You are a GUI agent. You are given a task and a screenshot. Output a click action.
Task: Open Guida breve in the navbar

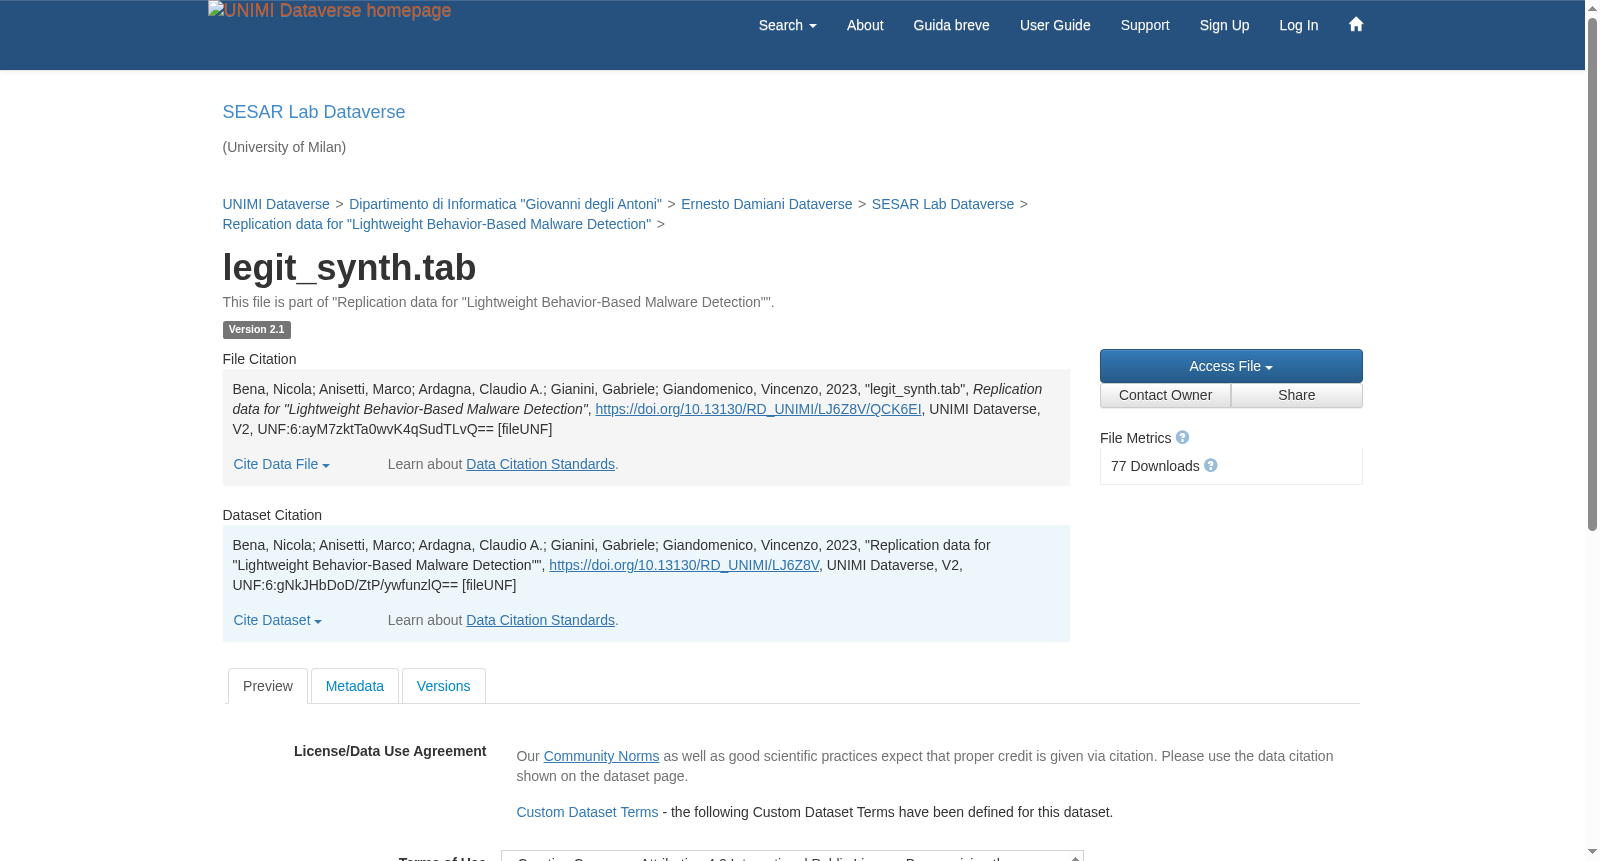[951, 25]
